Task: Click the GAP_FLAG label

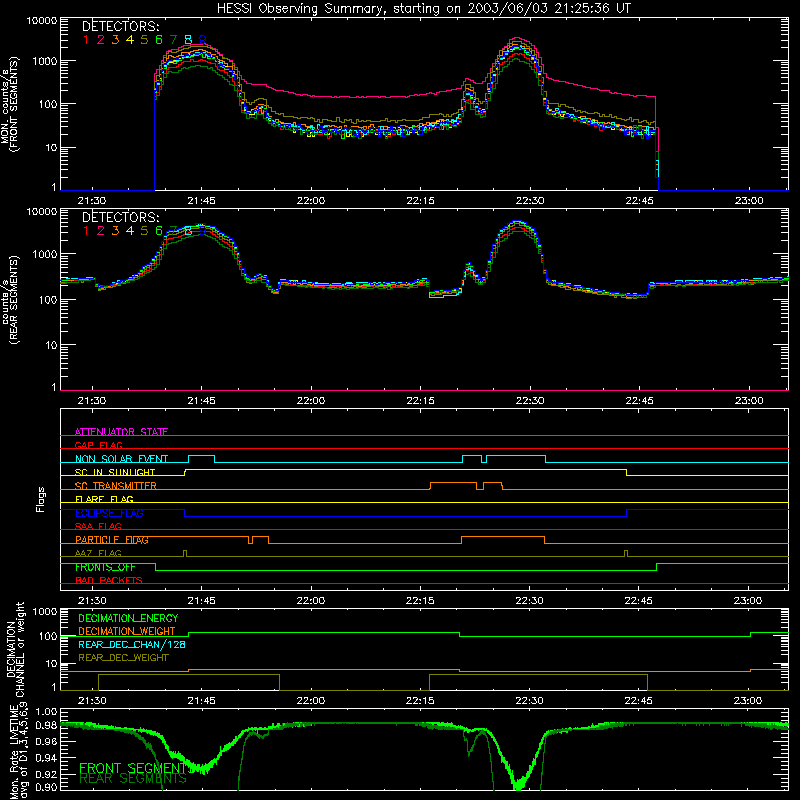Action: point(98,445)
